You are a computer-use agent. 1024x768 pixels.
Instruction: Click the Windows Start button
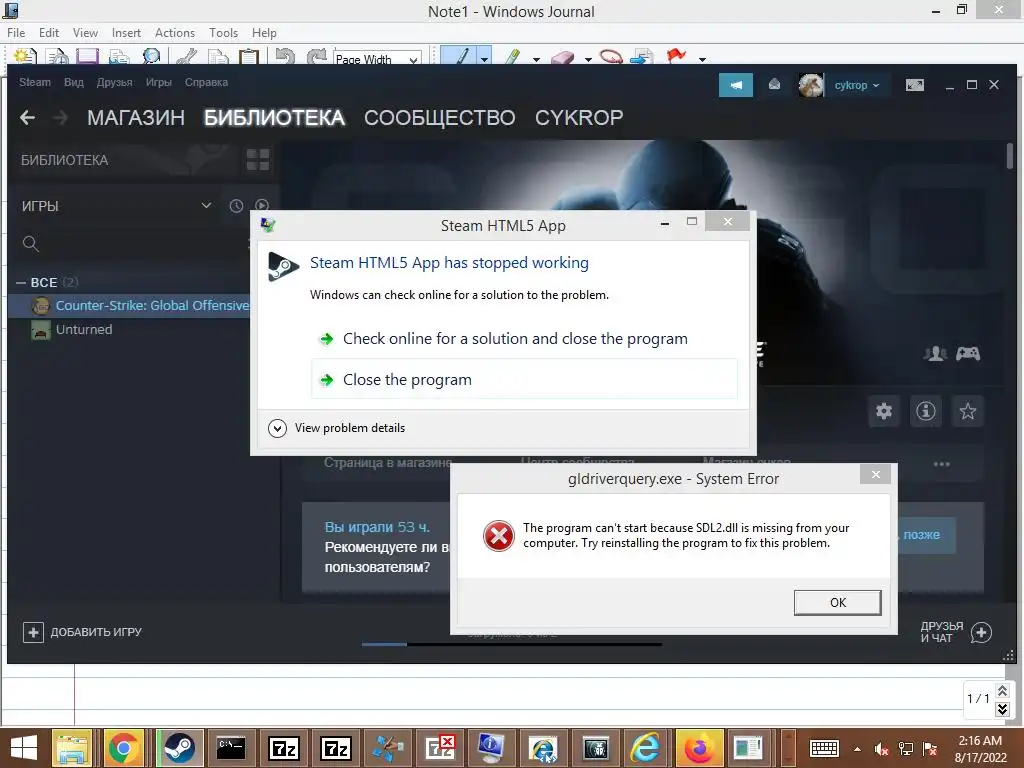point(24,748)
